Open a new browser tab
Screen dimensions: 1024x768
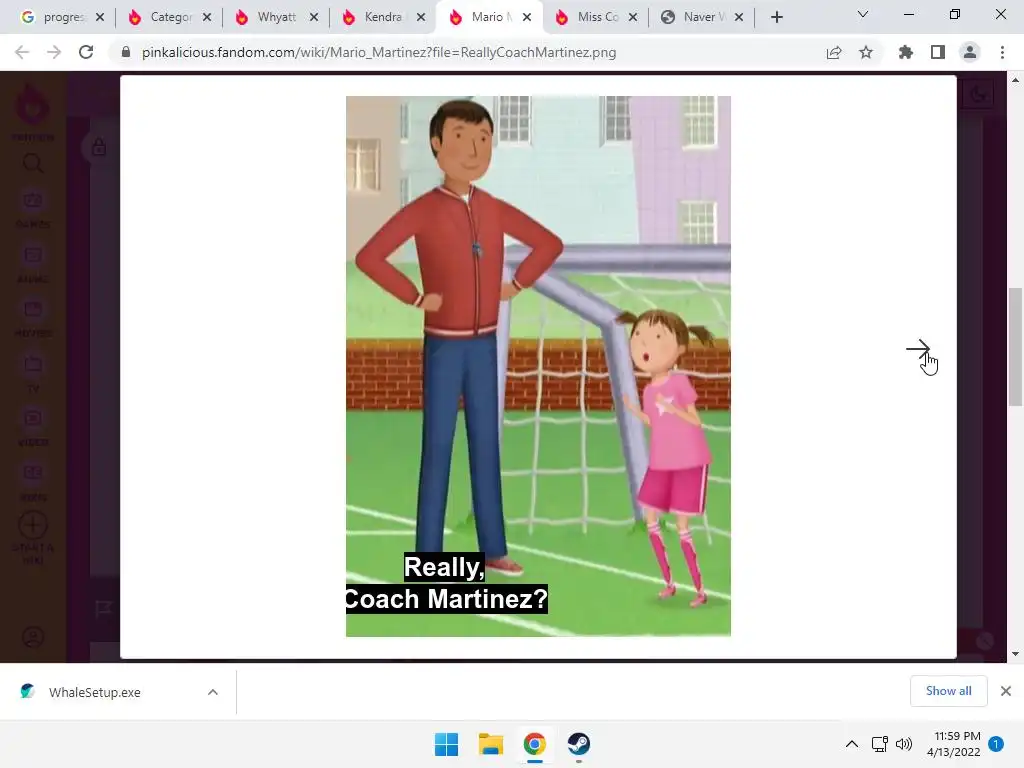coord(776,17)
